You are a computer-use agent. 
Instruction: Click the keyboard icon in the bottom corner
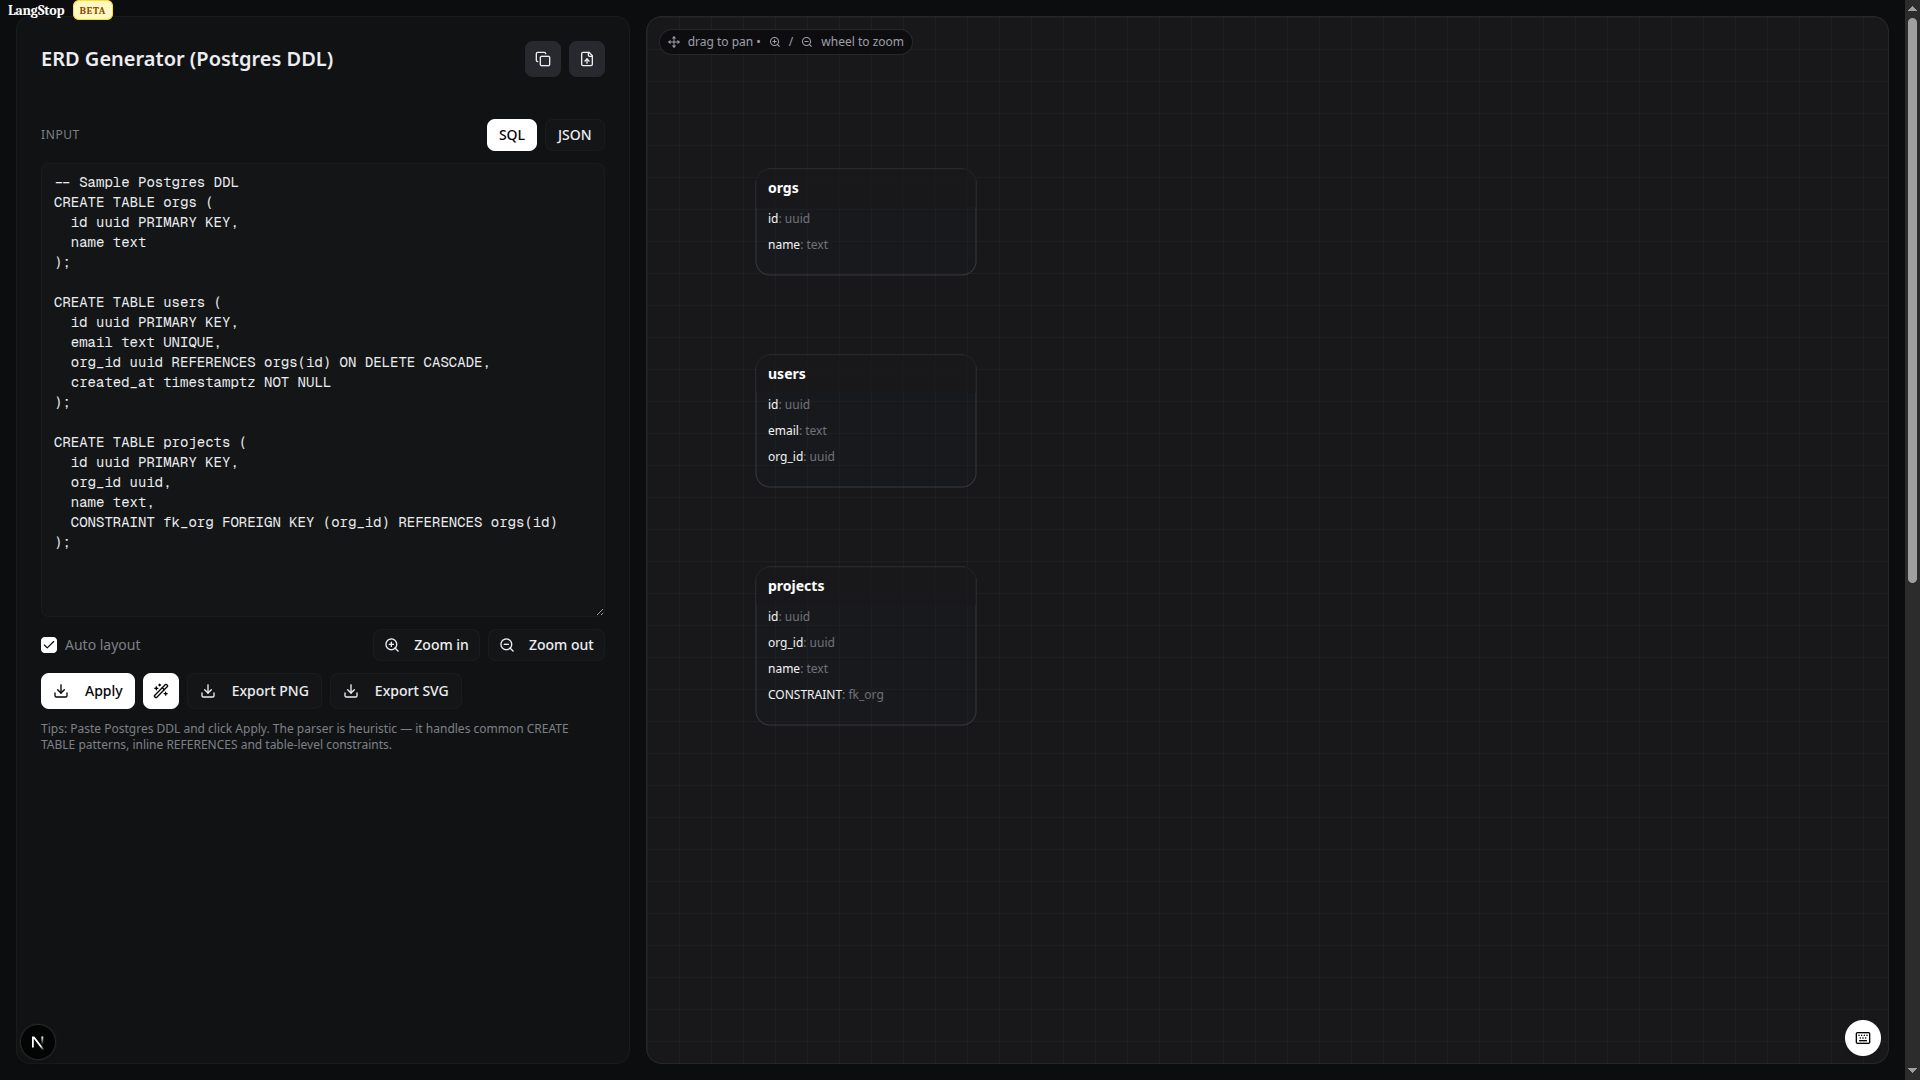1862,1038
